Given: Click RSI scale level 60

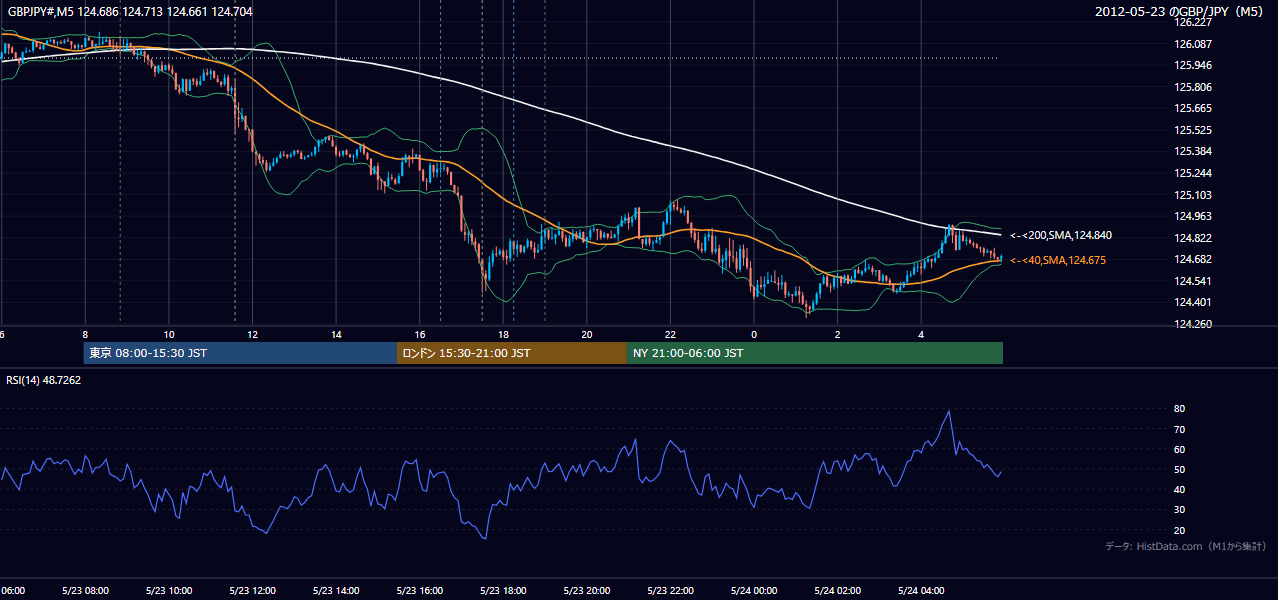Looking at the screenshot, I should [x=1180, y=449].
